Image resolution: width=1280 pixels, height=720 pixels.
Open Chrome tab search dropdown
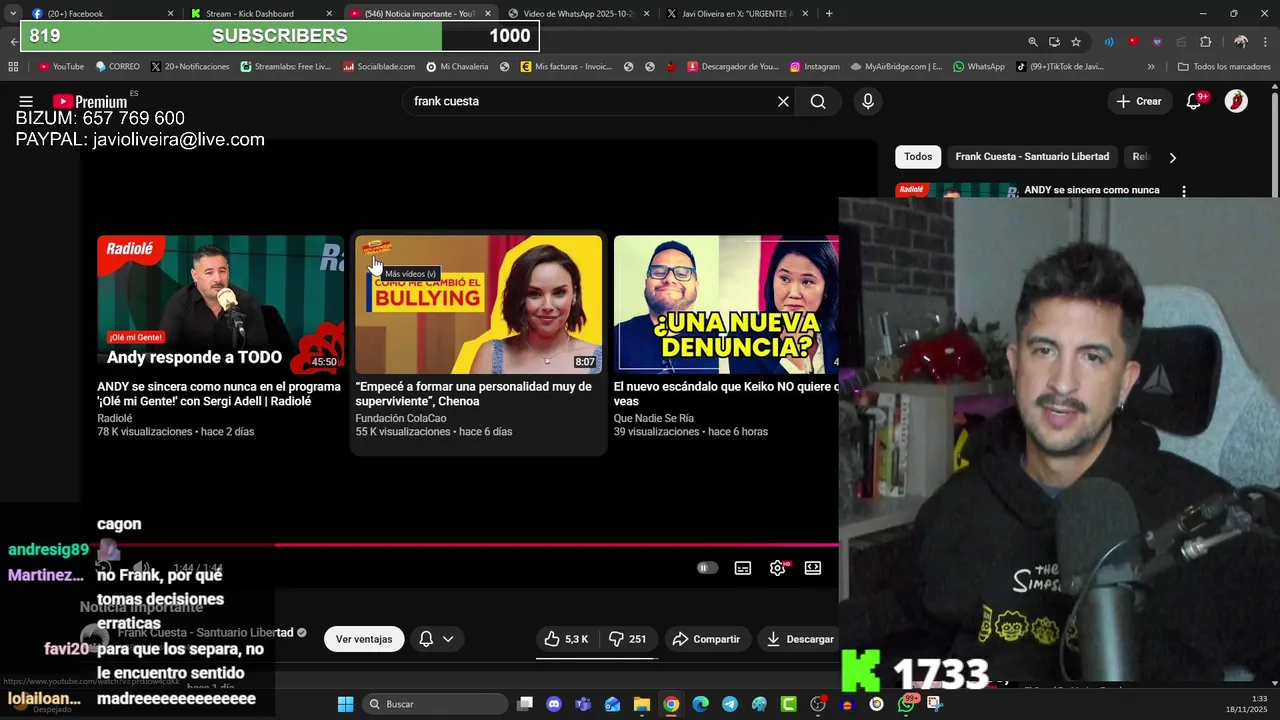pyautogui.click(x=12, y=14)
